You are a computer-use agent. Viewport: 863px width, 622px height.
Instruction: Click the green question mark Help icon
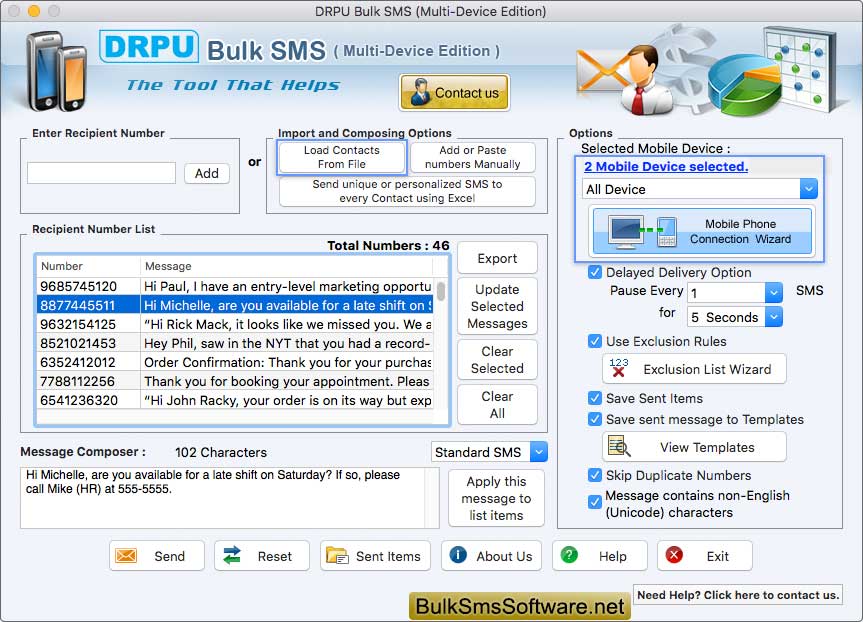coord(569,555)
